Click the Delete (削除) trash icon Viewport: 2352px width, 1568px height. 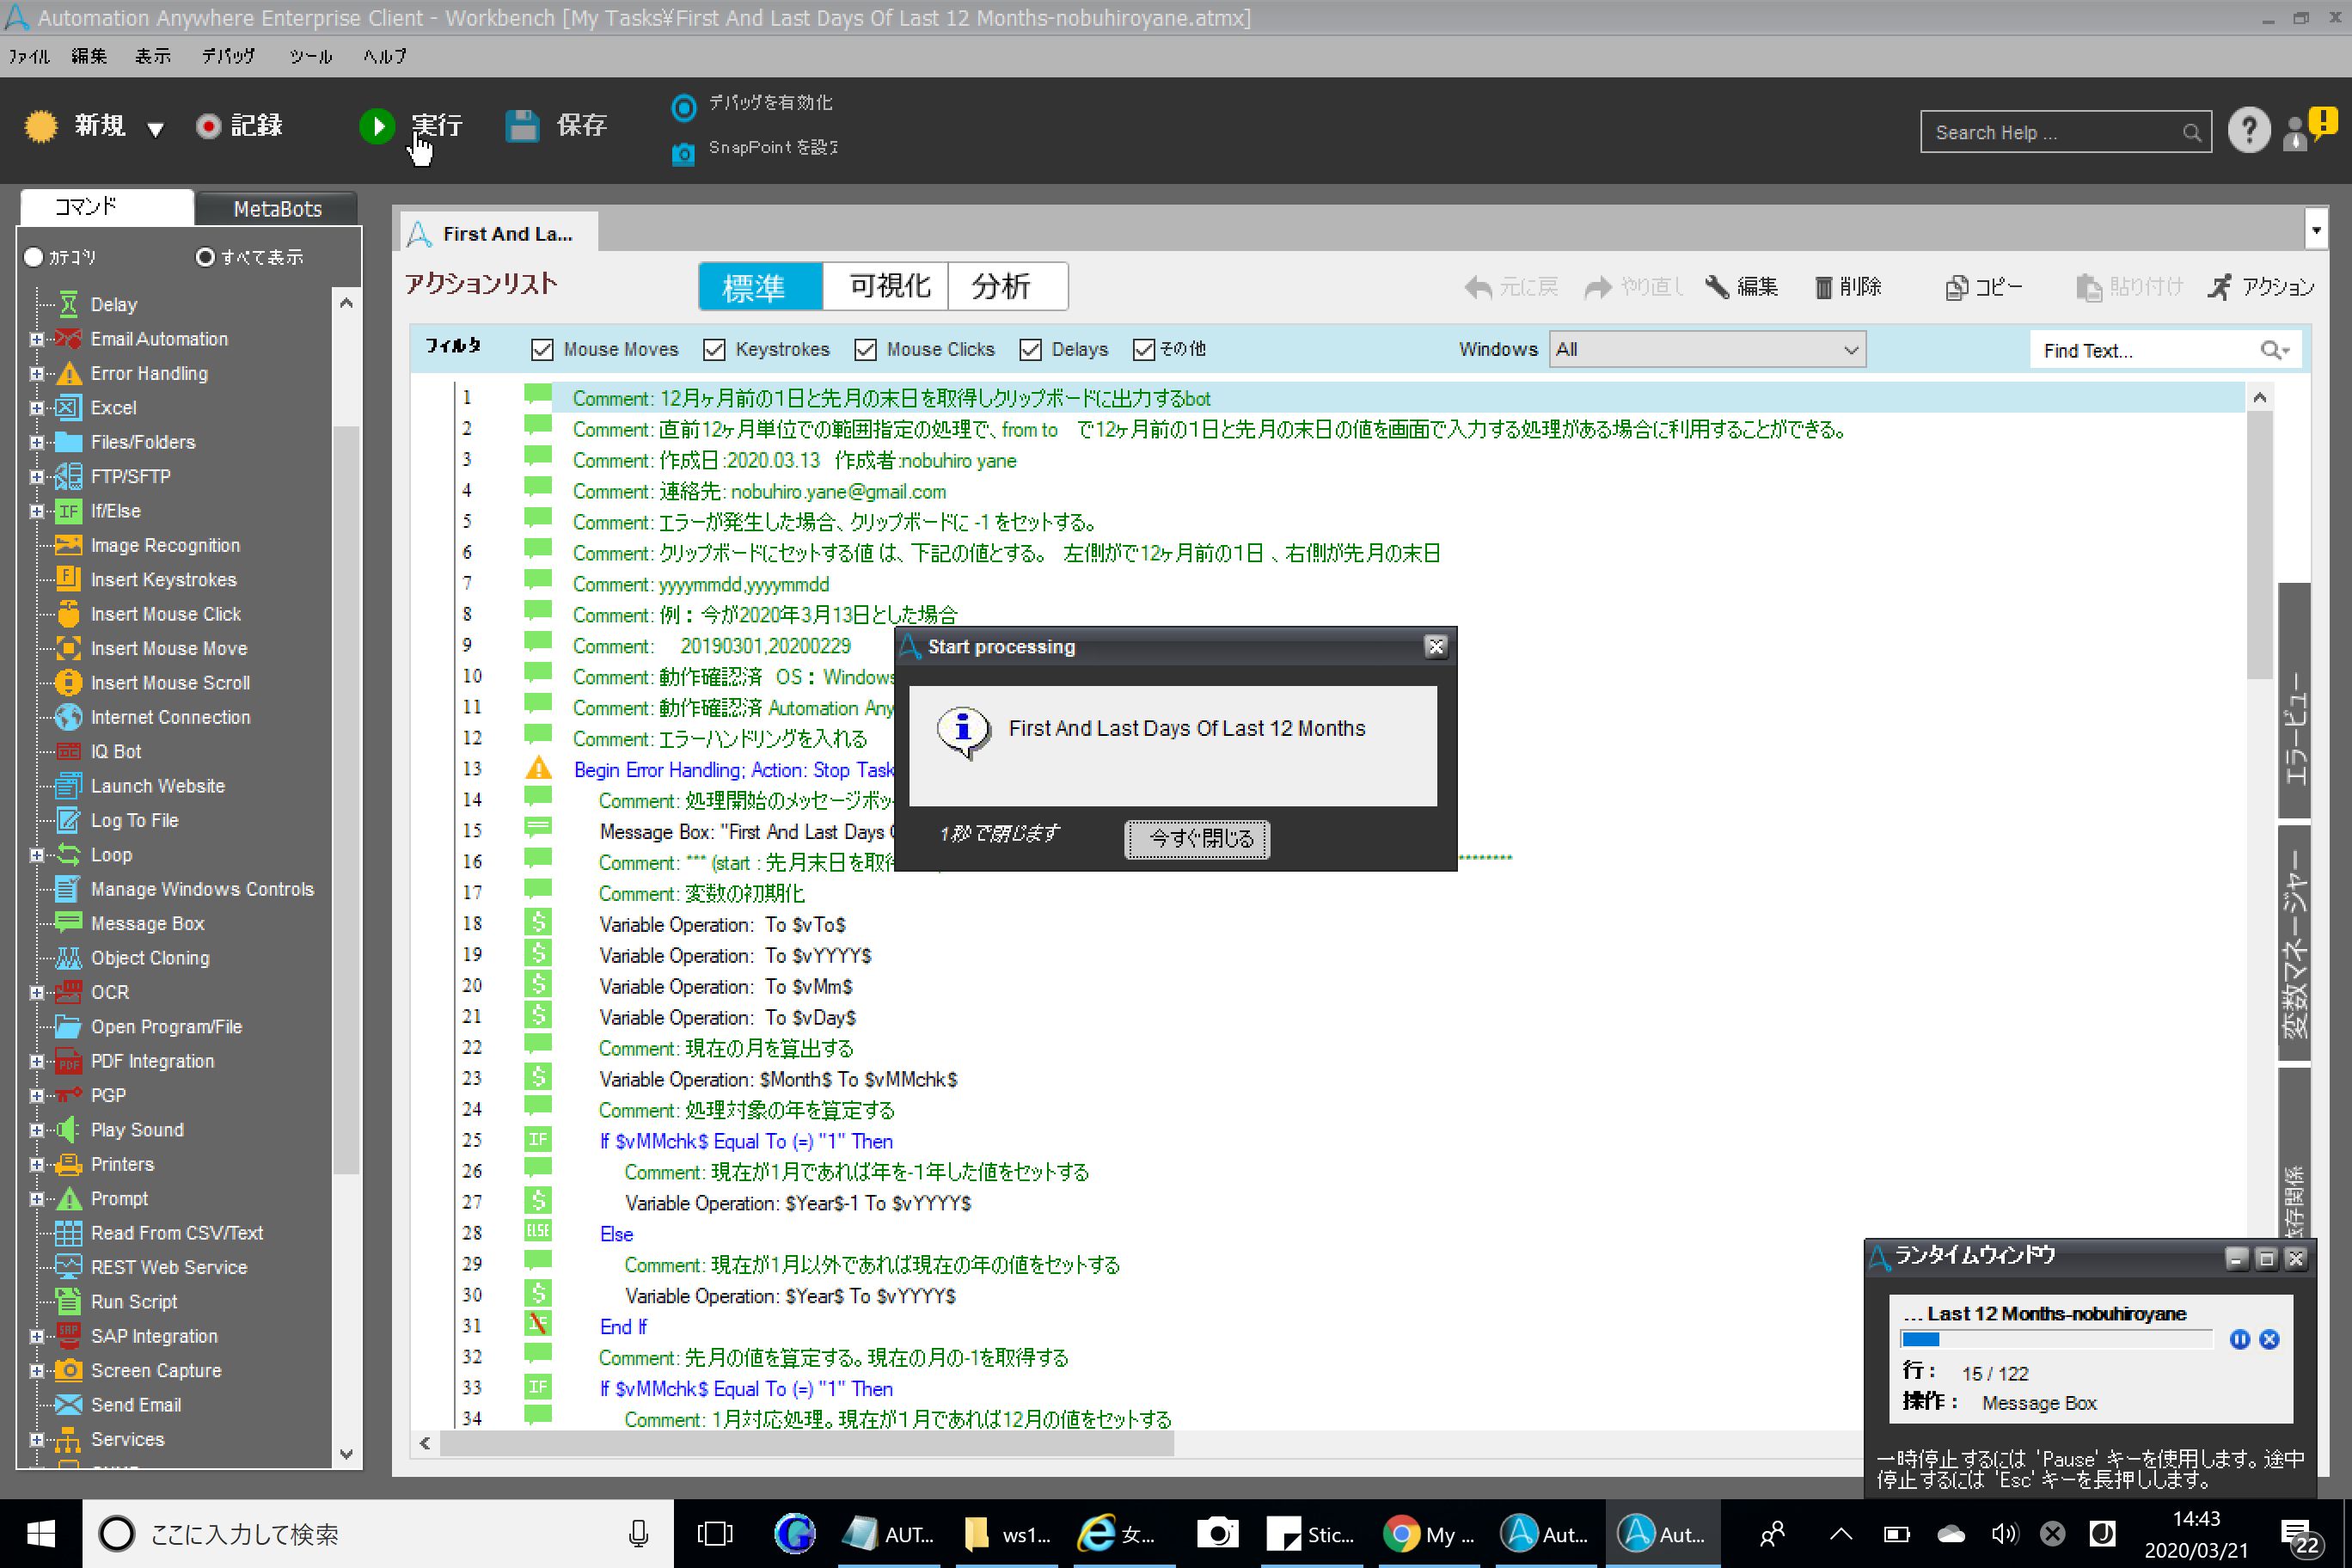[1823, 288]
